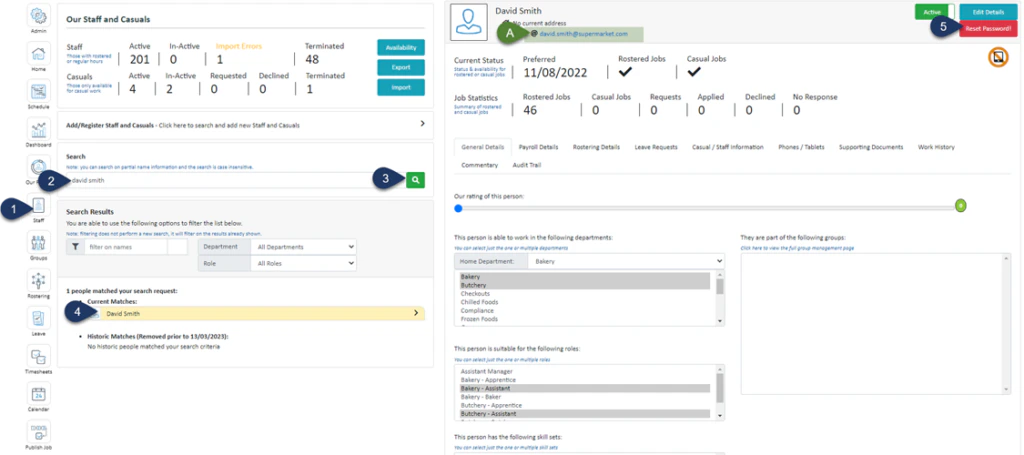The image size is (1024, 455).
Task: Open the Rostering sidebar icon
Action: coord(39,280)
